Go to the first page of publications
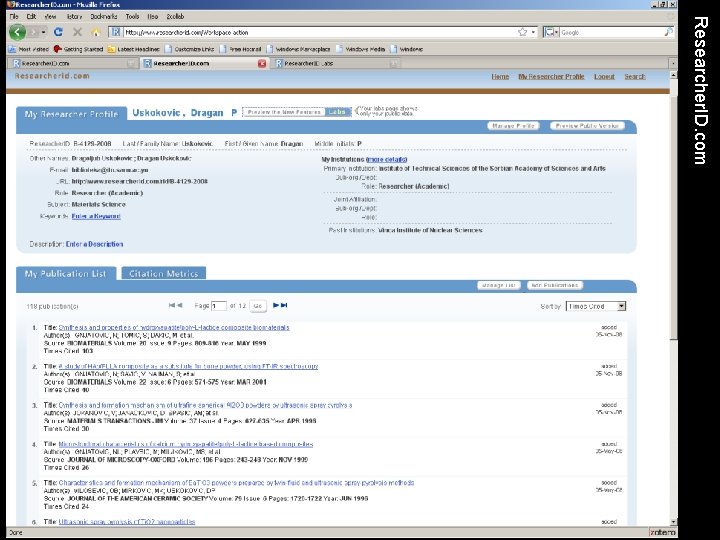Screen dimensions: 720x540 [x=172, y=305]
